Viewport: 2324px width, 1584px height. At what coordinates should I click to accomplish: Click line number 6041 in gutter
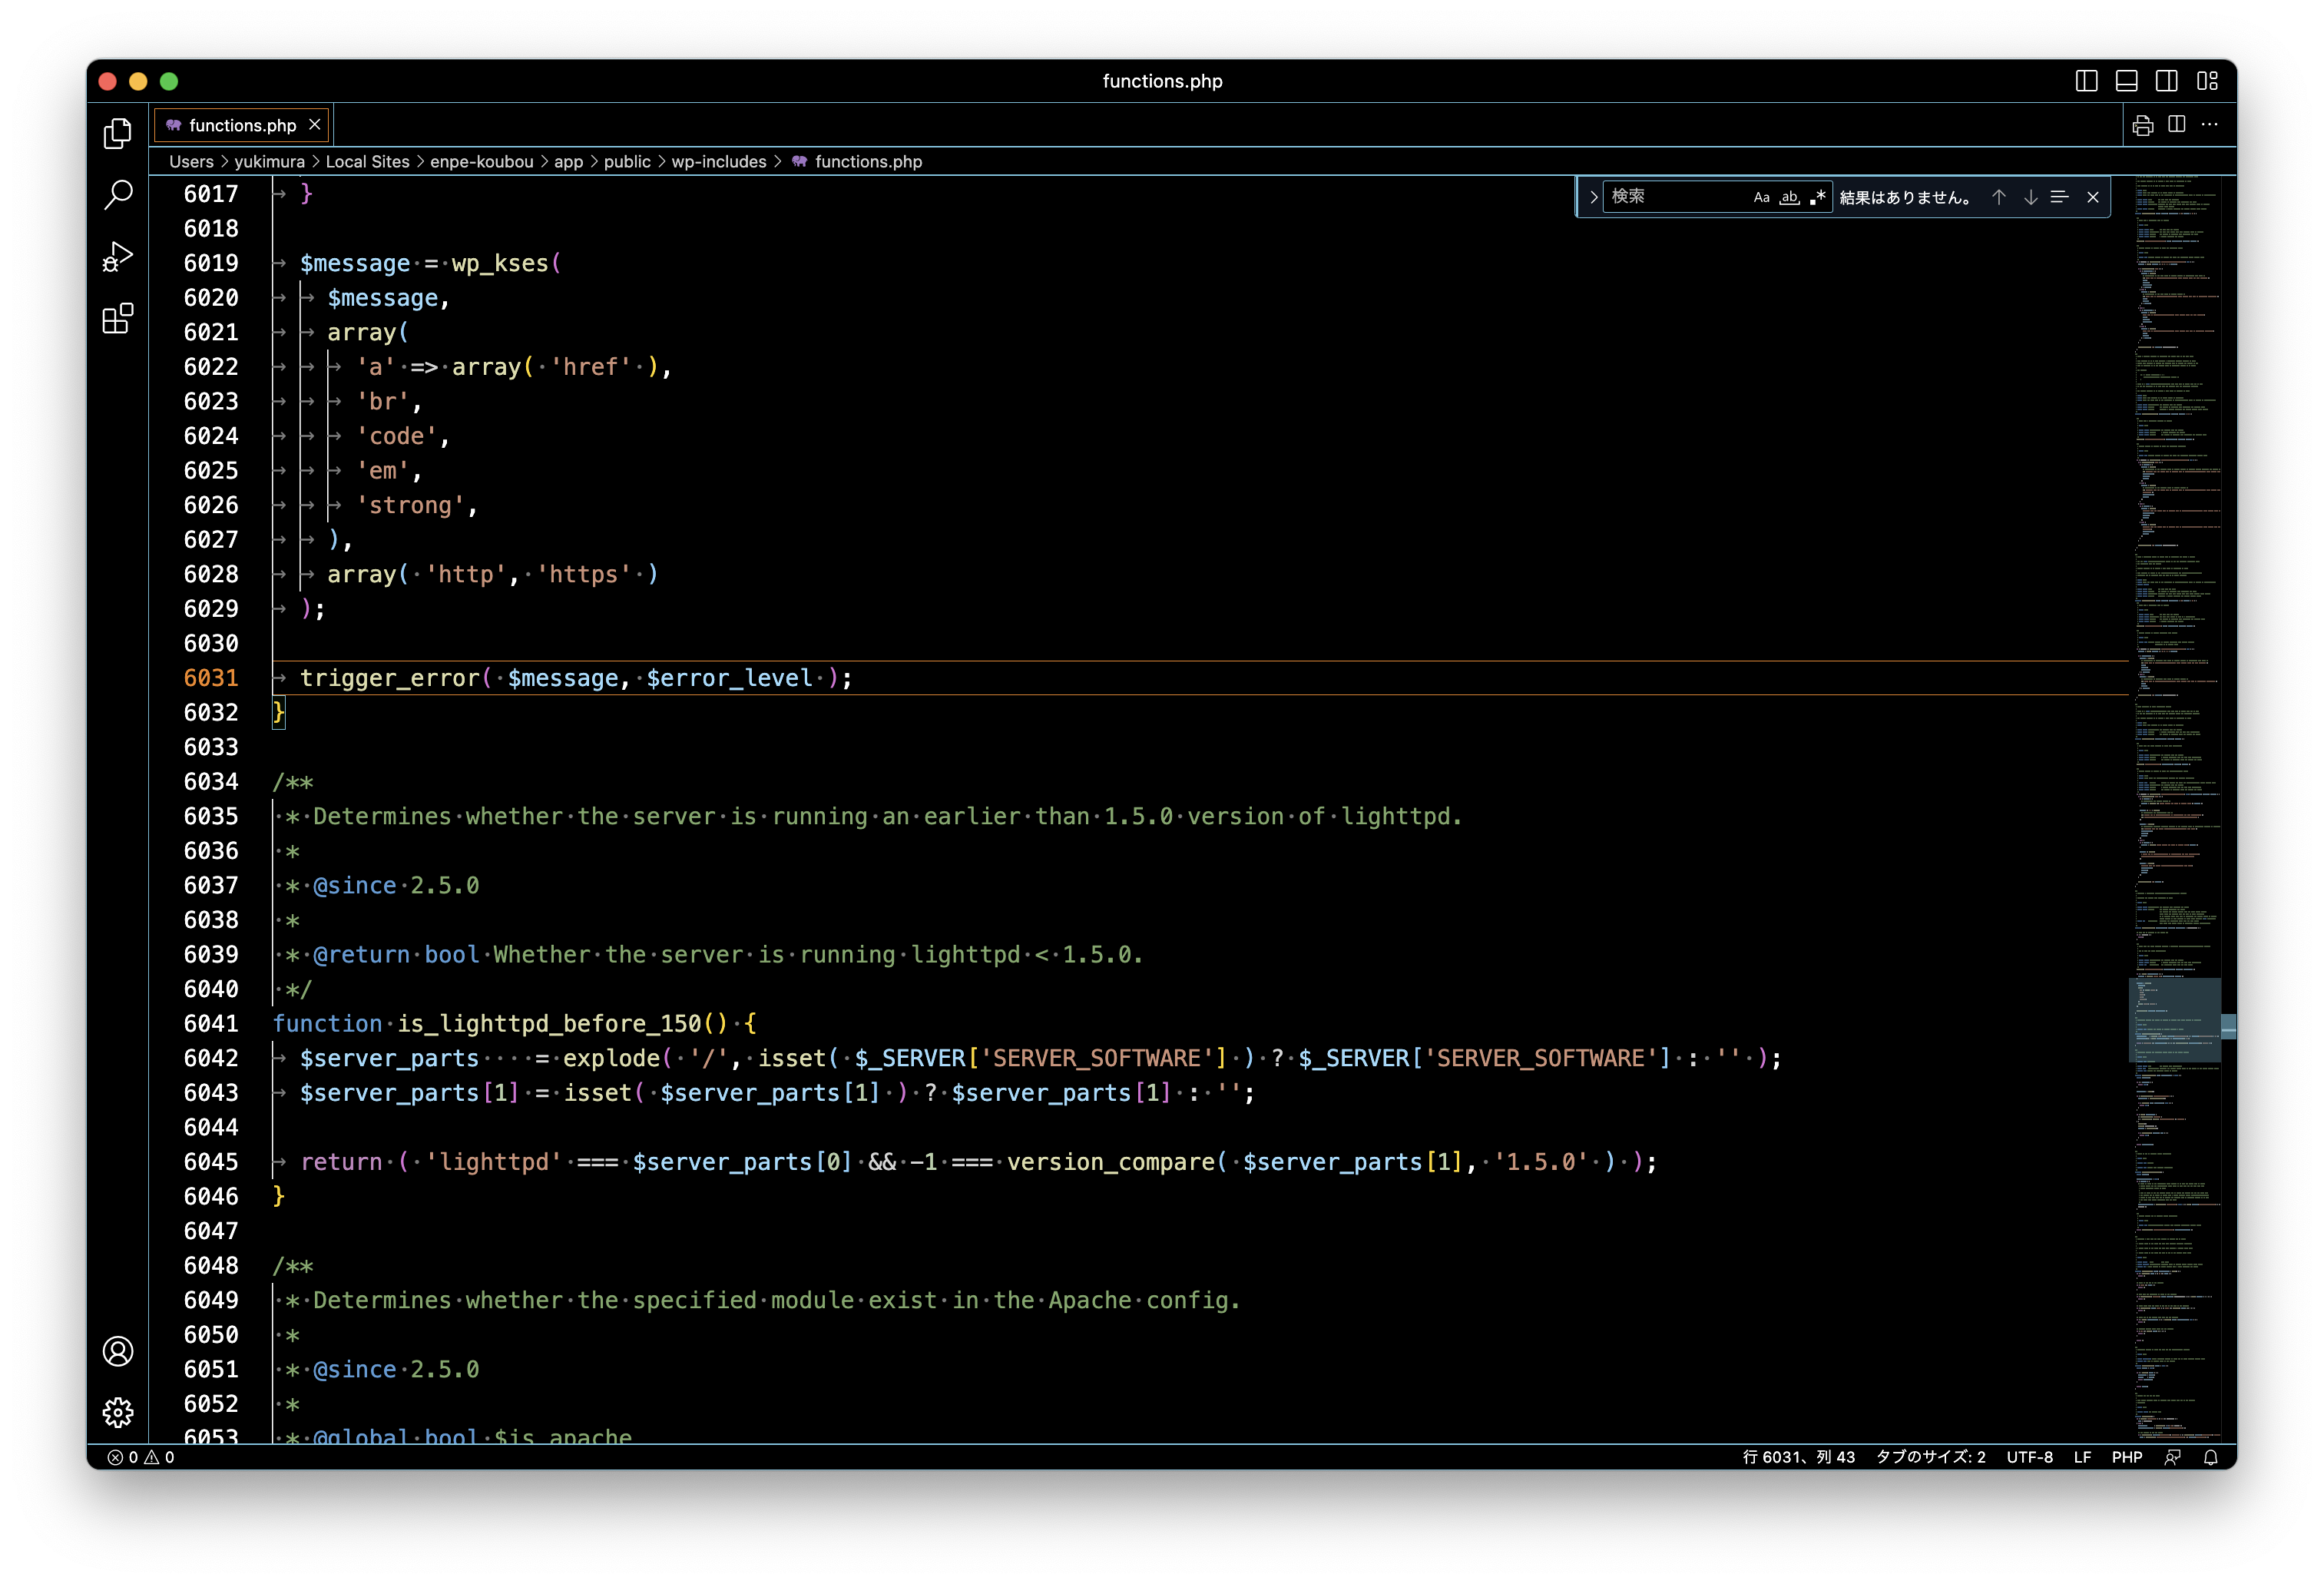(211, 1023)
